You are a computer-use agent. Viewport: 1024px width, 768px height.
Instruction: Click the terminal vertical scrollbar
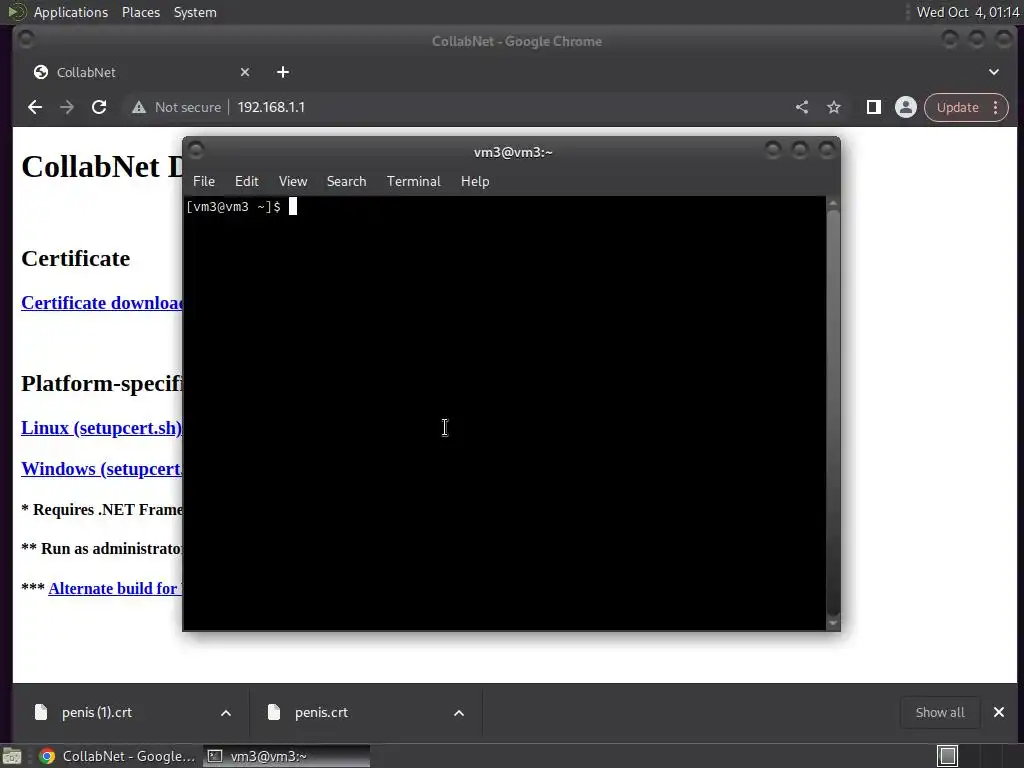coord(833,413)
